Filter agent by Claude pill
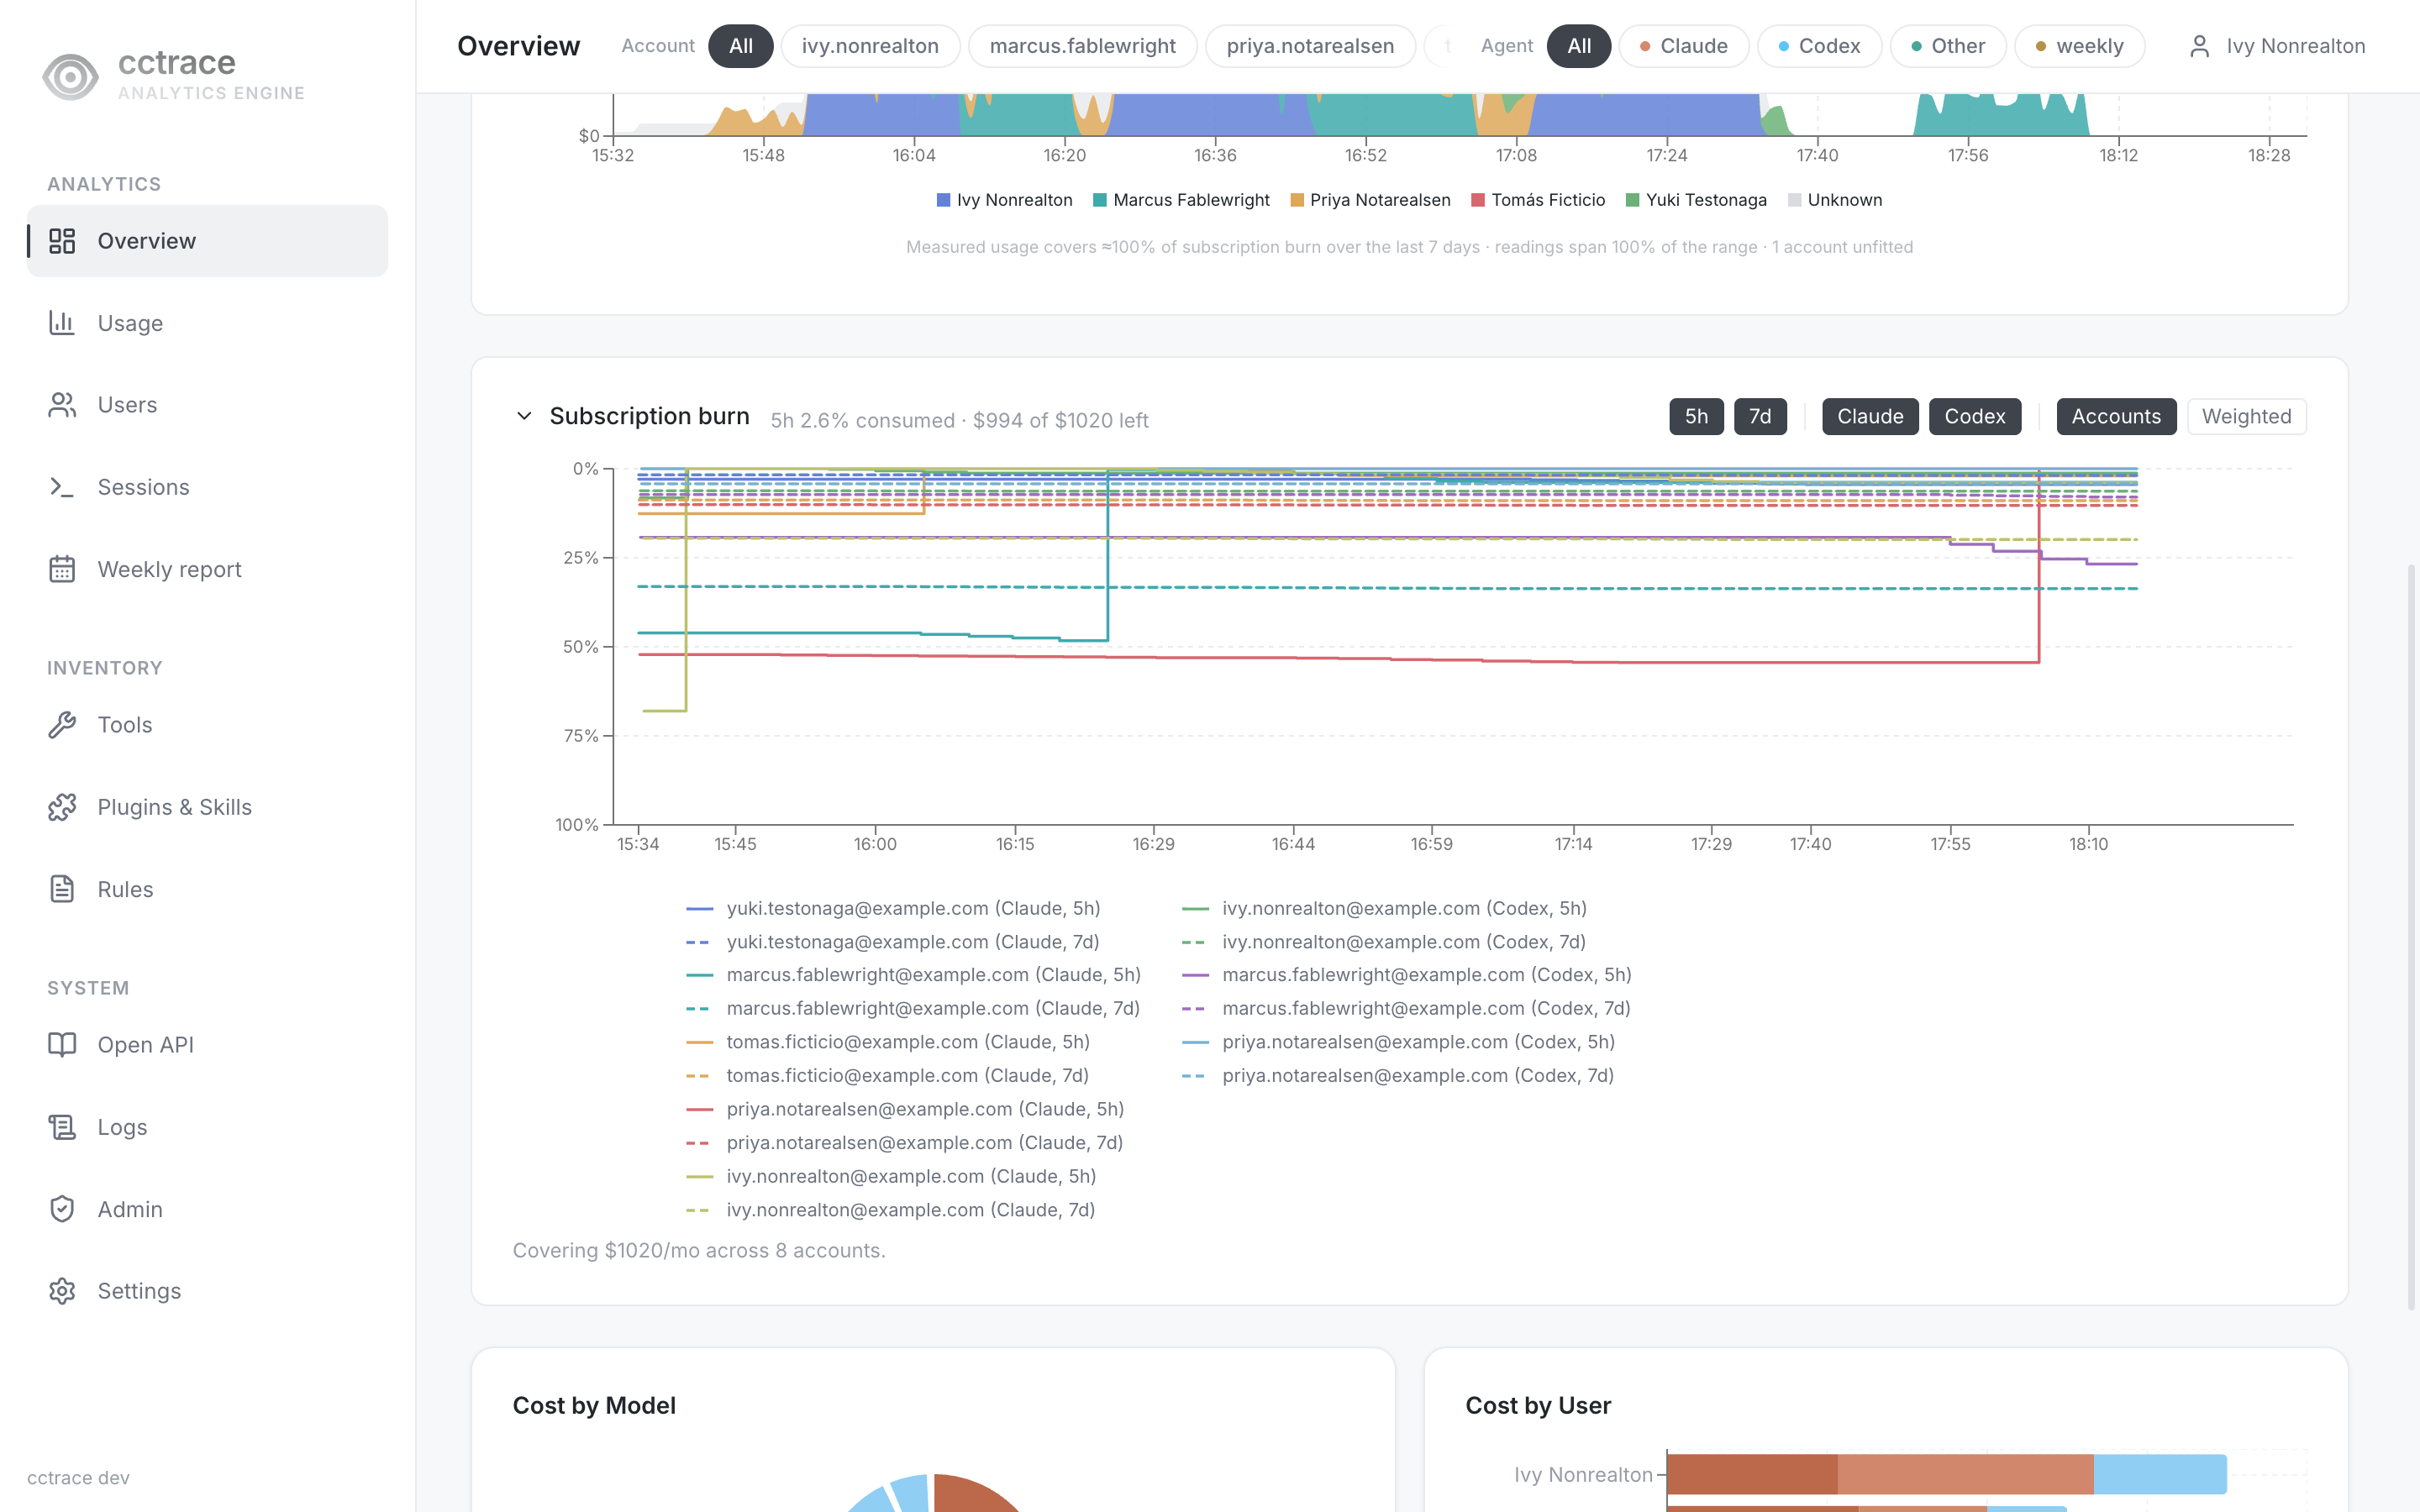Viewport: 2420px width, 1512px height. point(1684,46)
